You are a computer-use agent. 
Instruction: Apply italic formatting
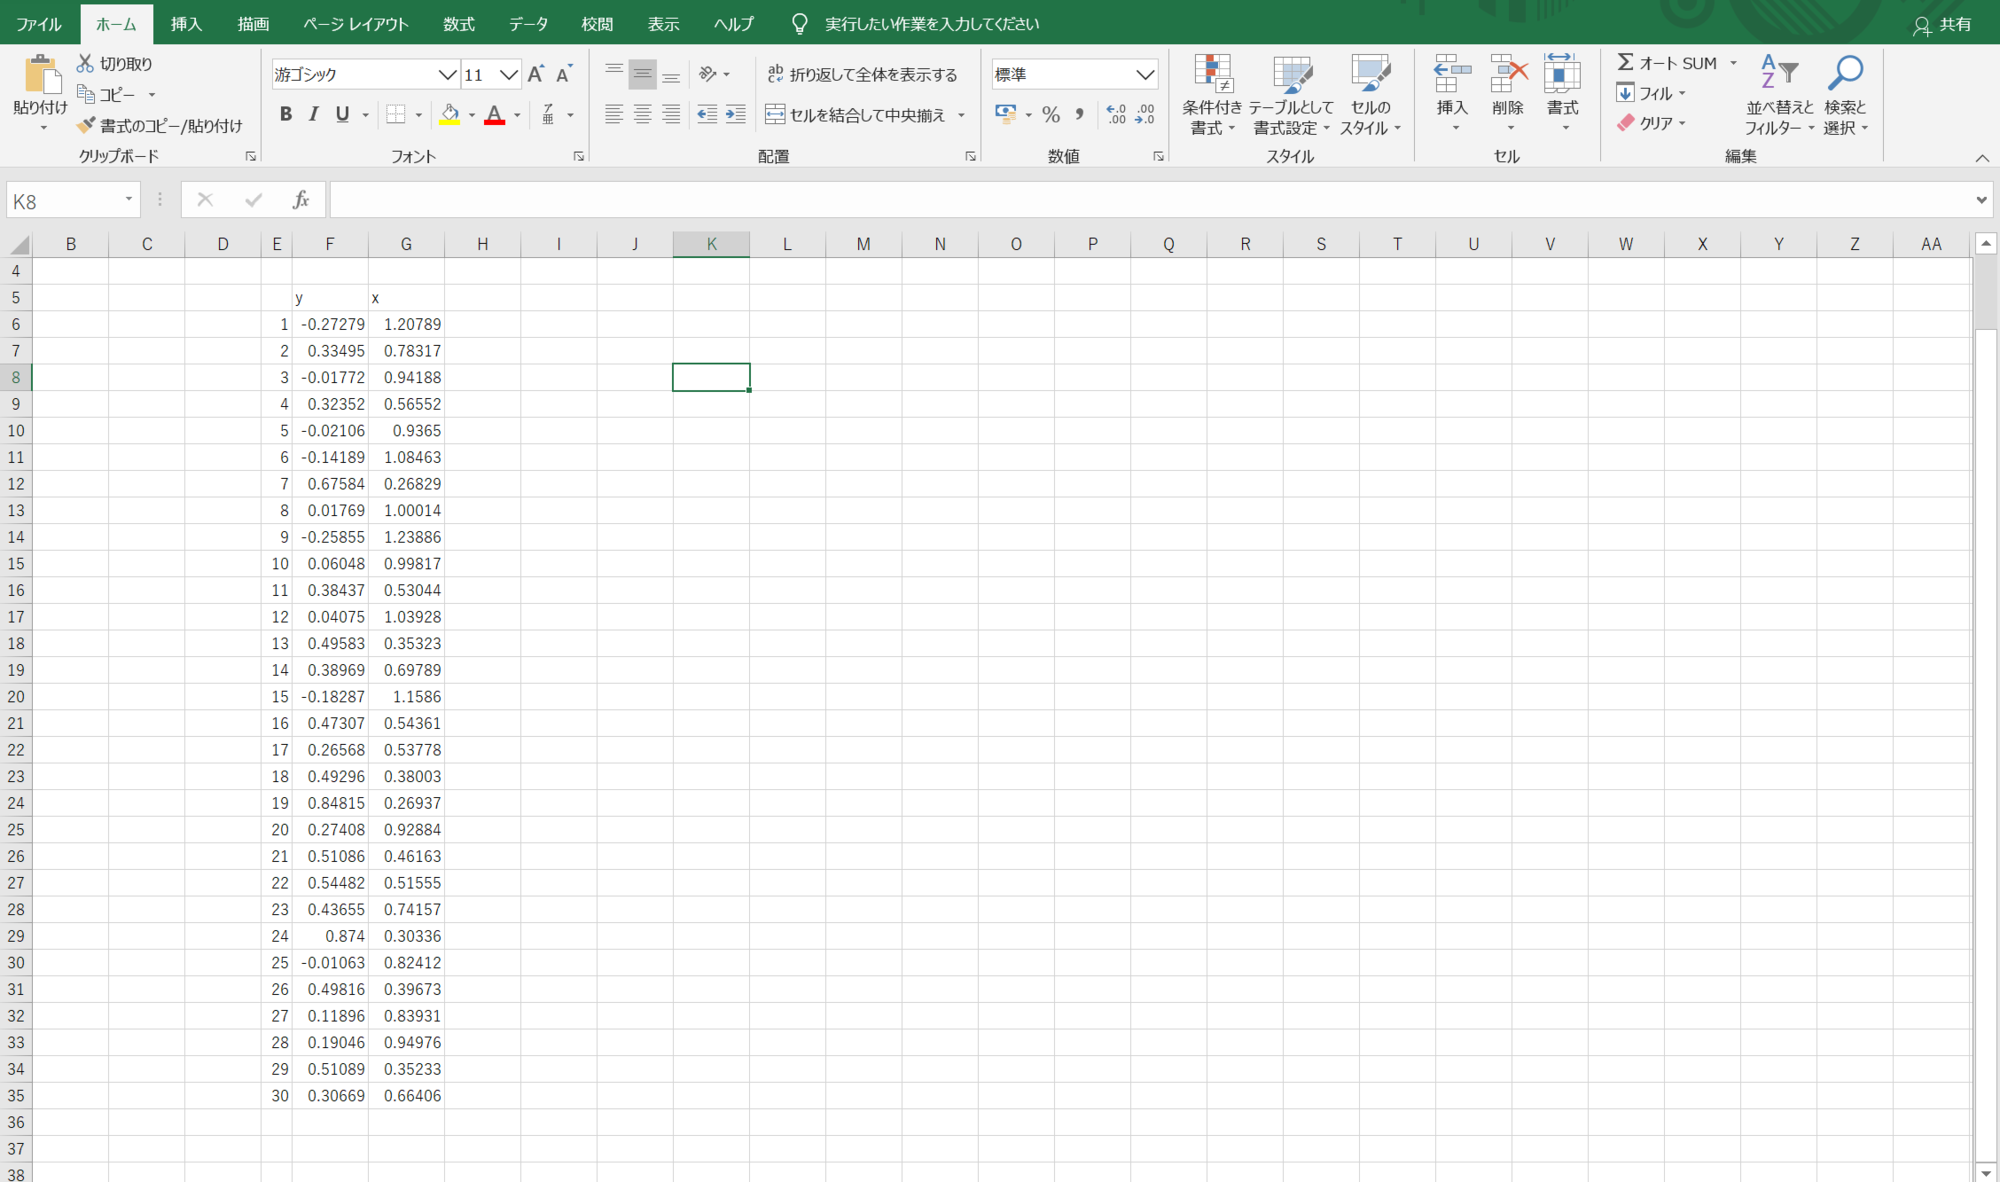[313, 114]
